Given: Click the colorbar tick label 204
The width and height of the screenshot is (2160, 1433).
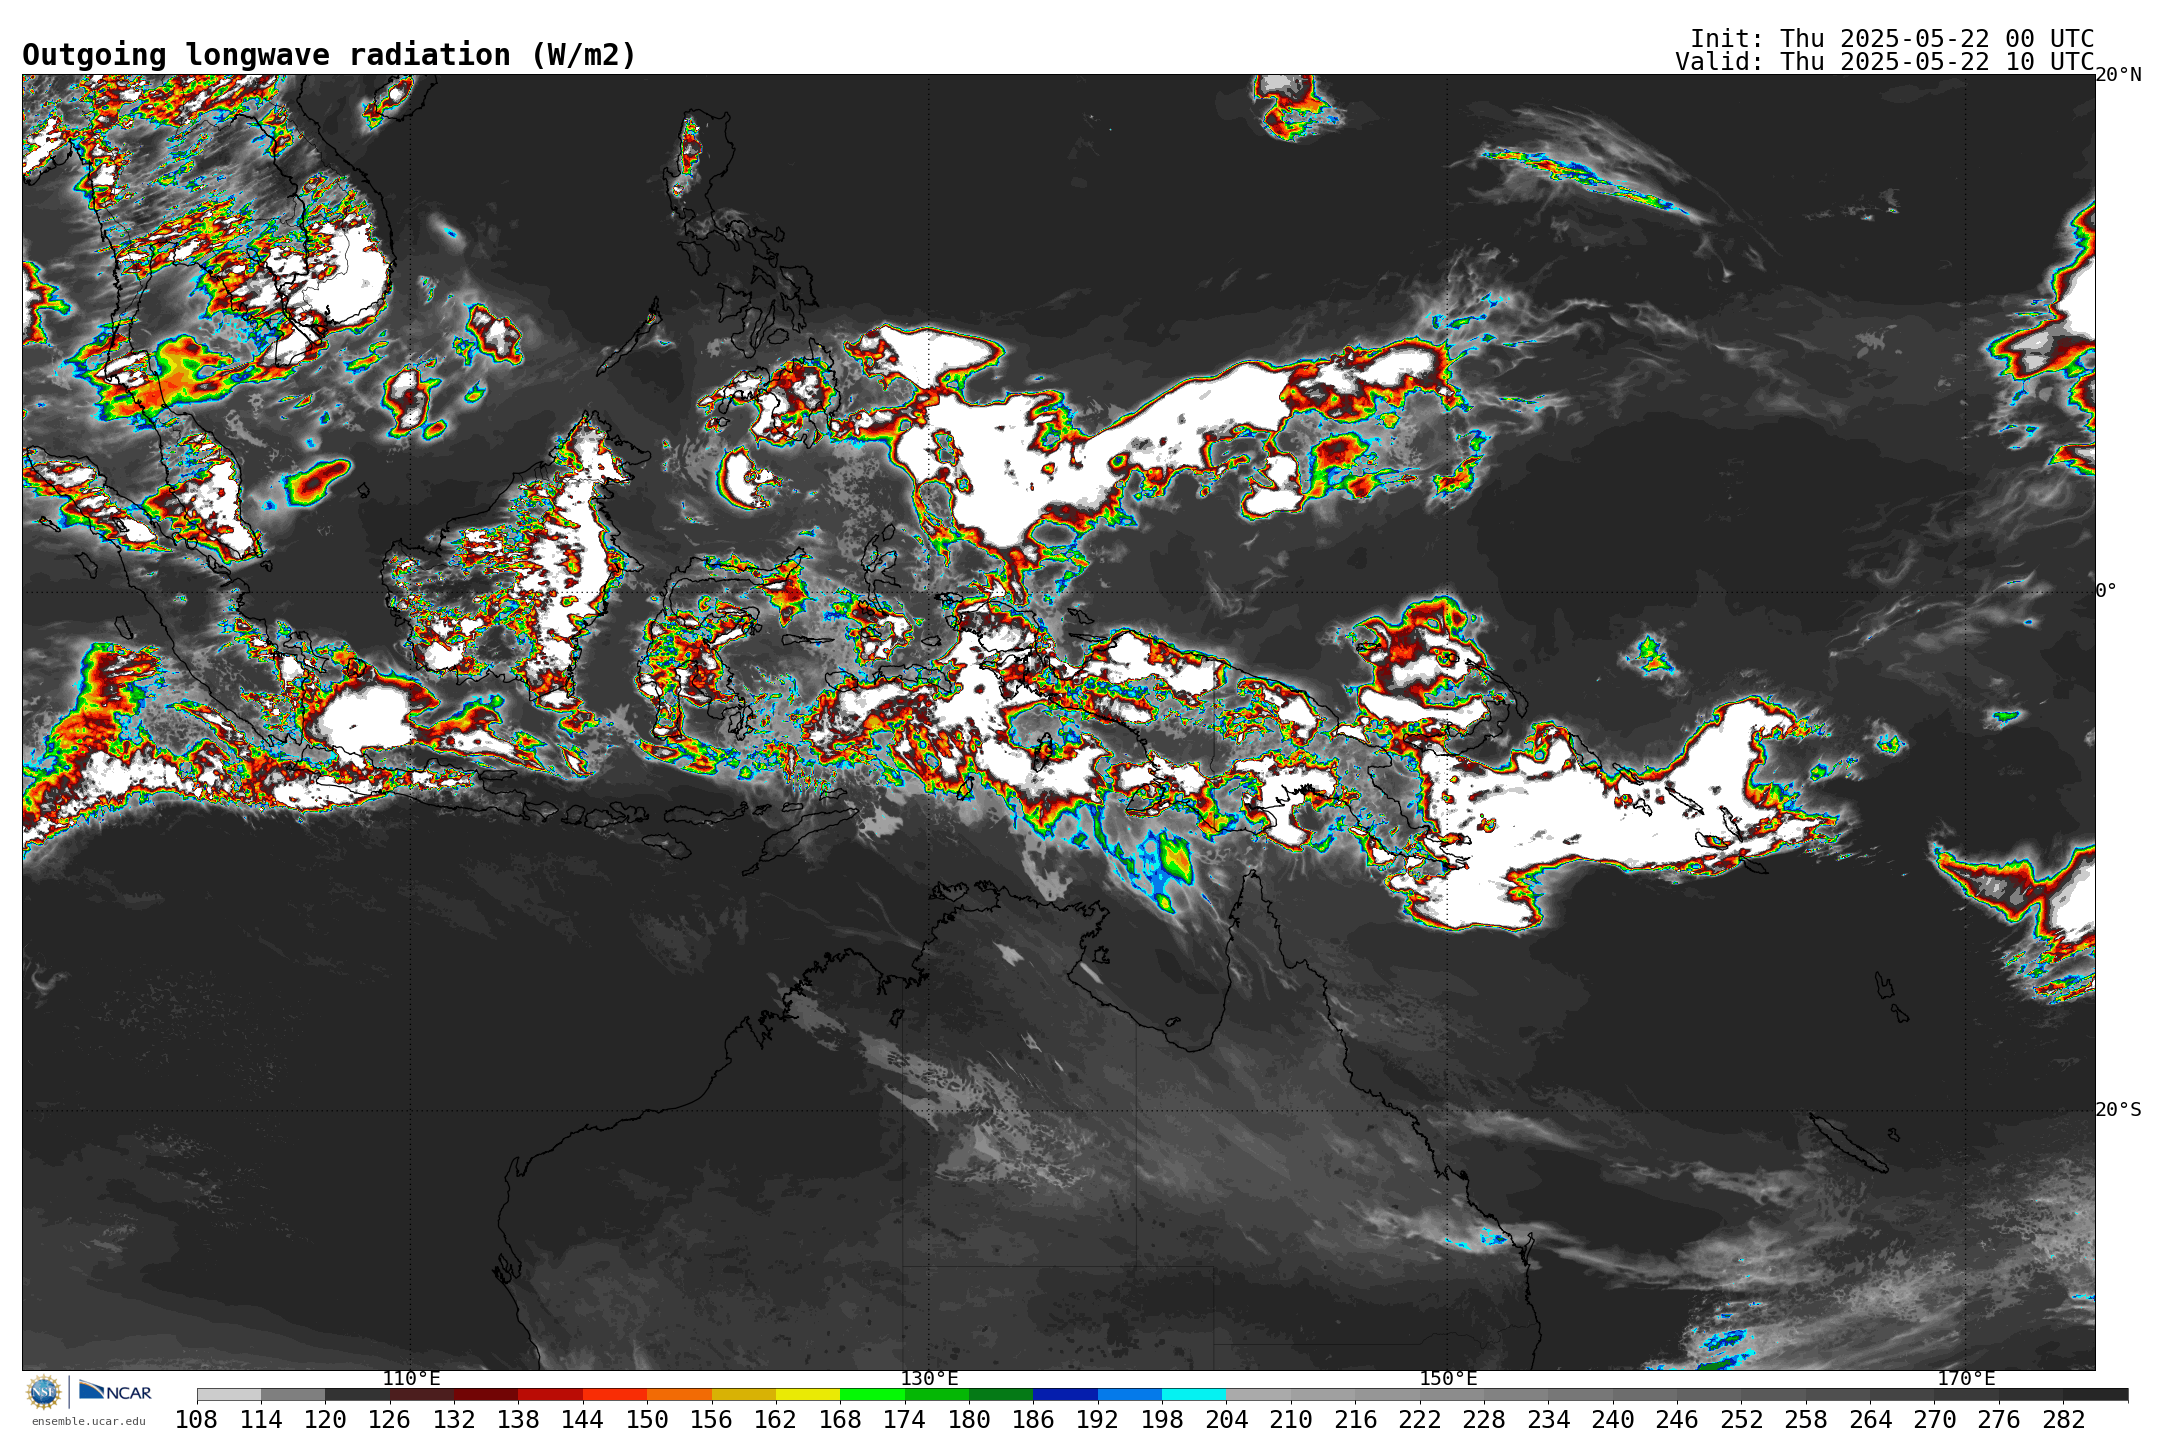Looking at the screenshot, I should (x=1227, y=1420).
